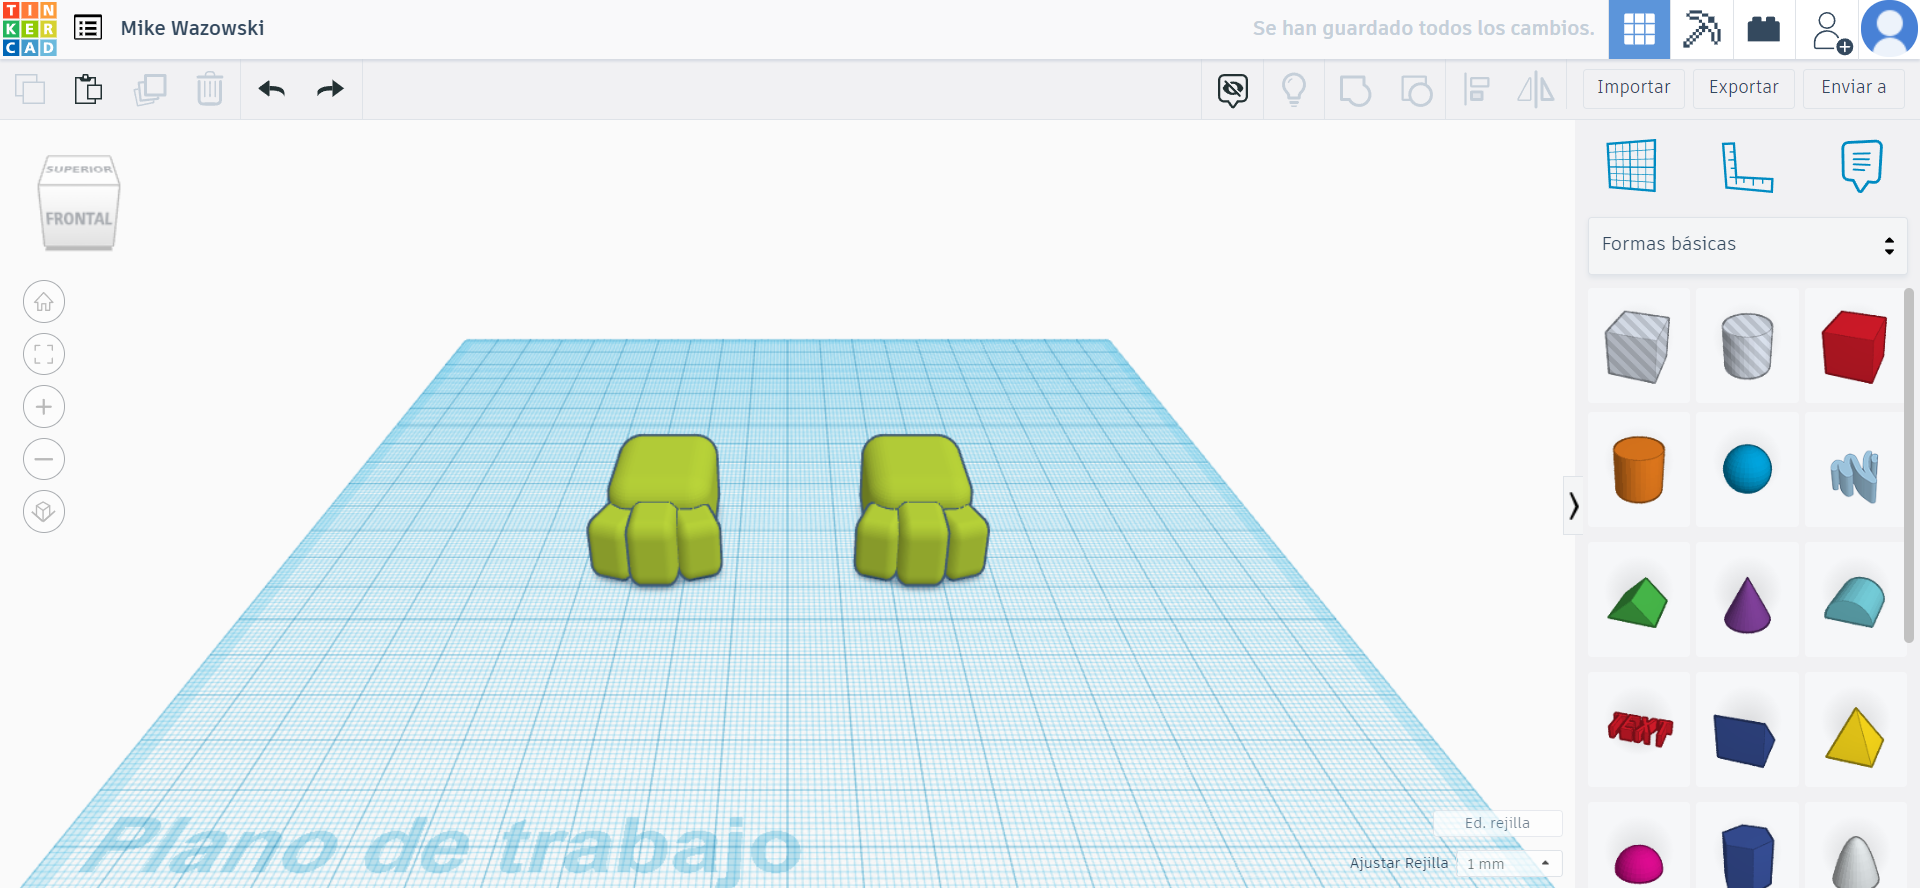Select the Workplane tool
The image size is (1920, 888).
point(1632,165)
